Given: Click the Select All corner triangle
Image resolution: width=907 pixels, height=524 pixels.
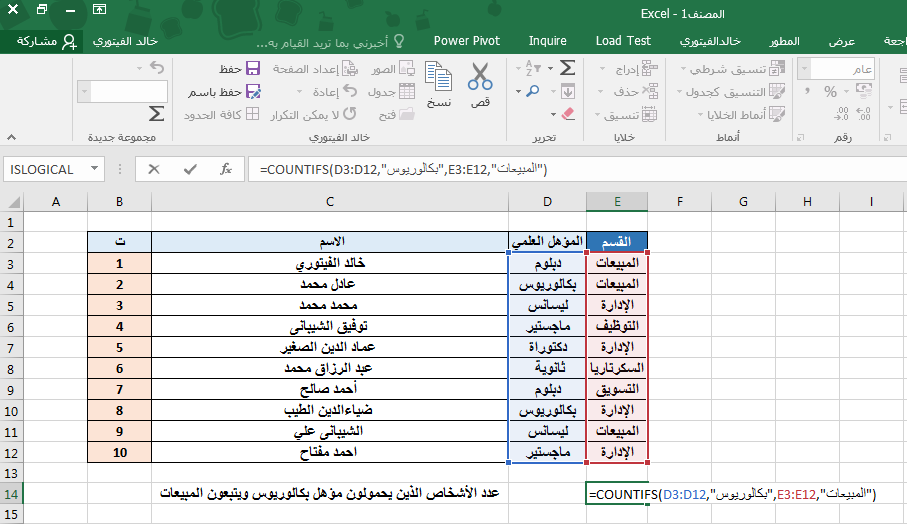Looking at the screenshot, I should click(12, 202).
